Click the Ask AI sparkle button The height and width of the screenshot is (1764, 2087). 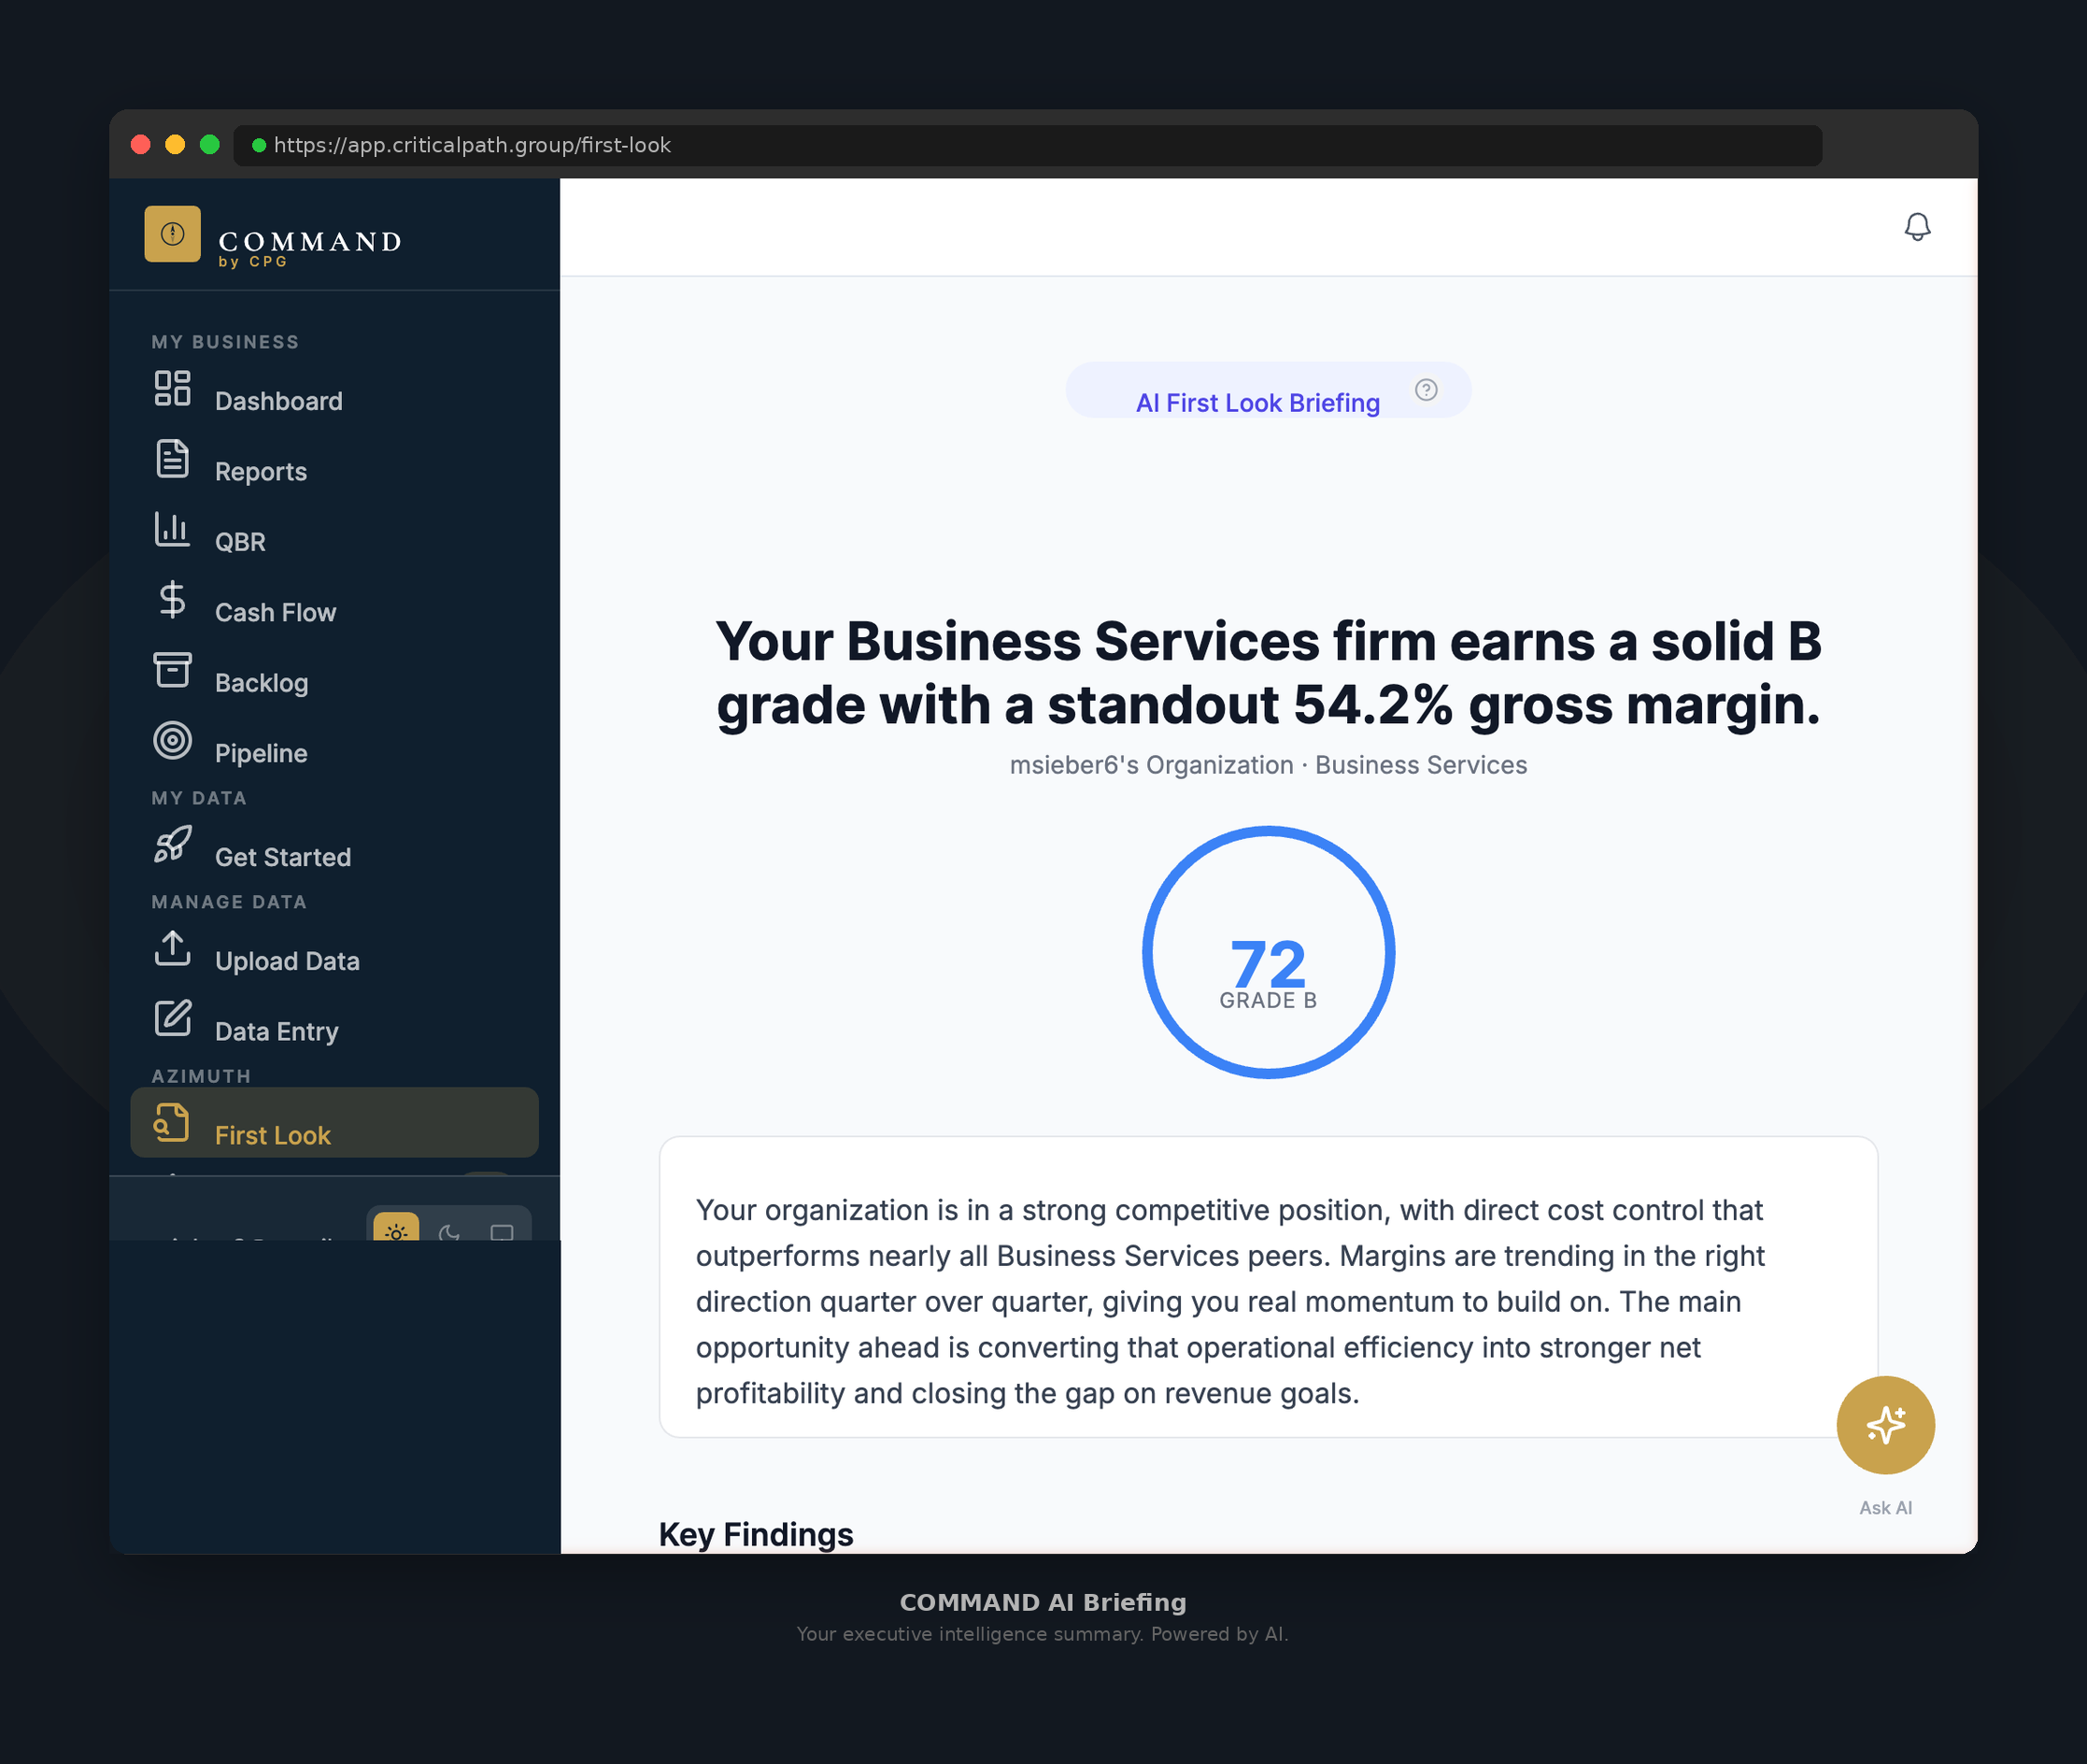(1885, 1424)
